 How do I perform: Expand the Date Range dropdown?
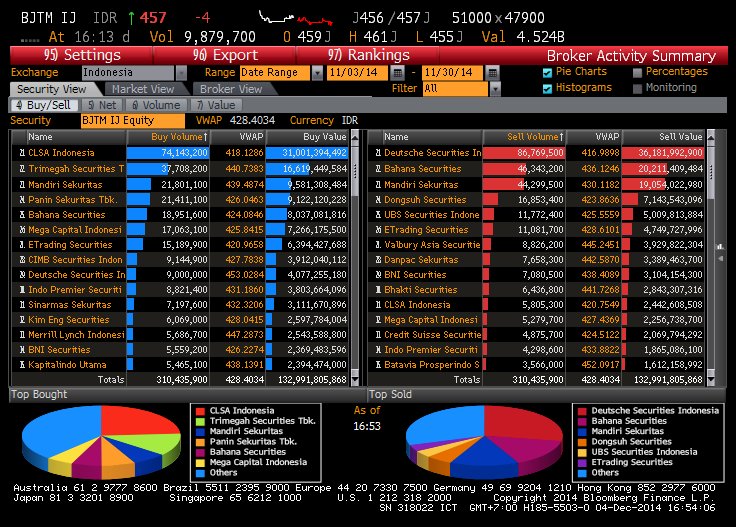click(317, 73)
